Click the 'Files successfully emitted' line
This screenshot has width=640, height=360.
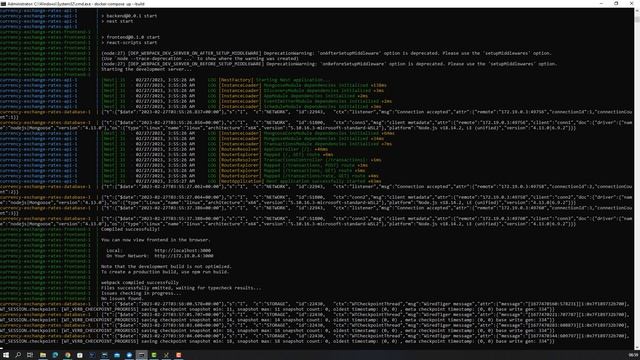pyautogui.click(x=181, y=288)
